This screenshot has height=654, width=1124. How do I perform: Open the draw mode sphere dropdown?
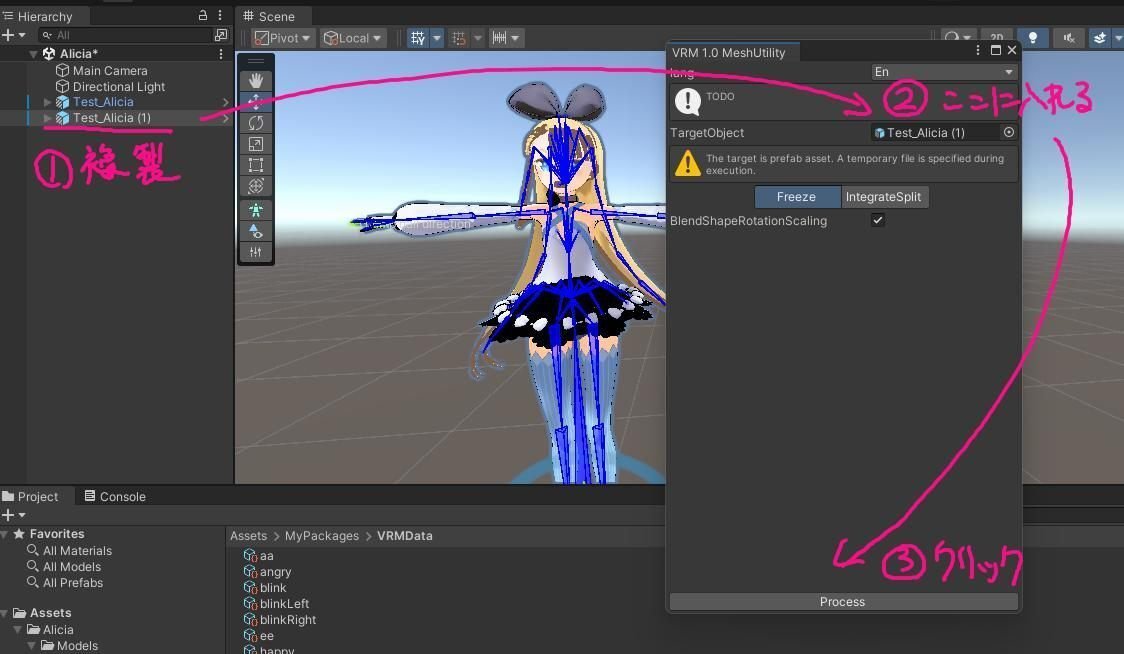957,38
